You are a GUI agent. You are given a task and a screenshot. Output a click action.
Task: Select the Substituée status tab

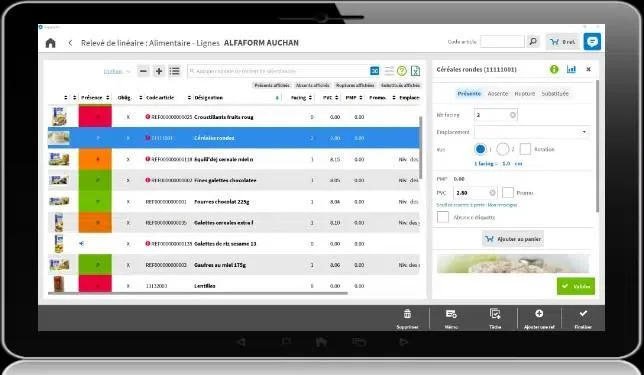555,94
